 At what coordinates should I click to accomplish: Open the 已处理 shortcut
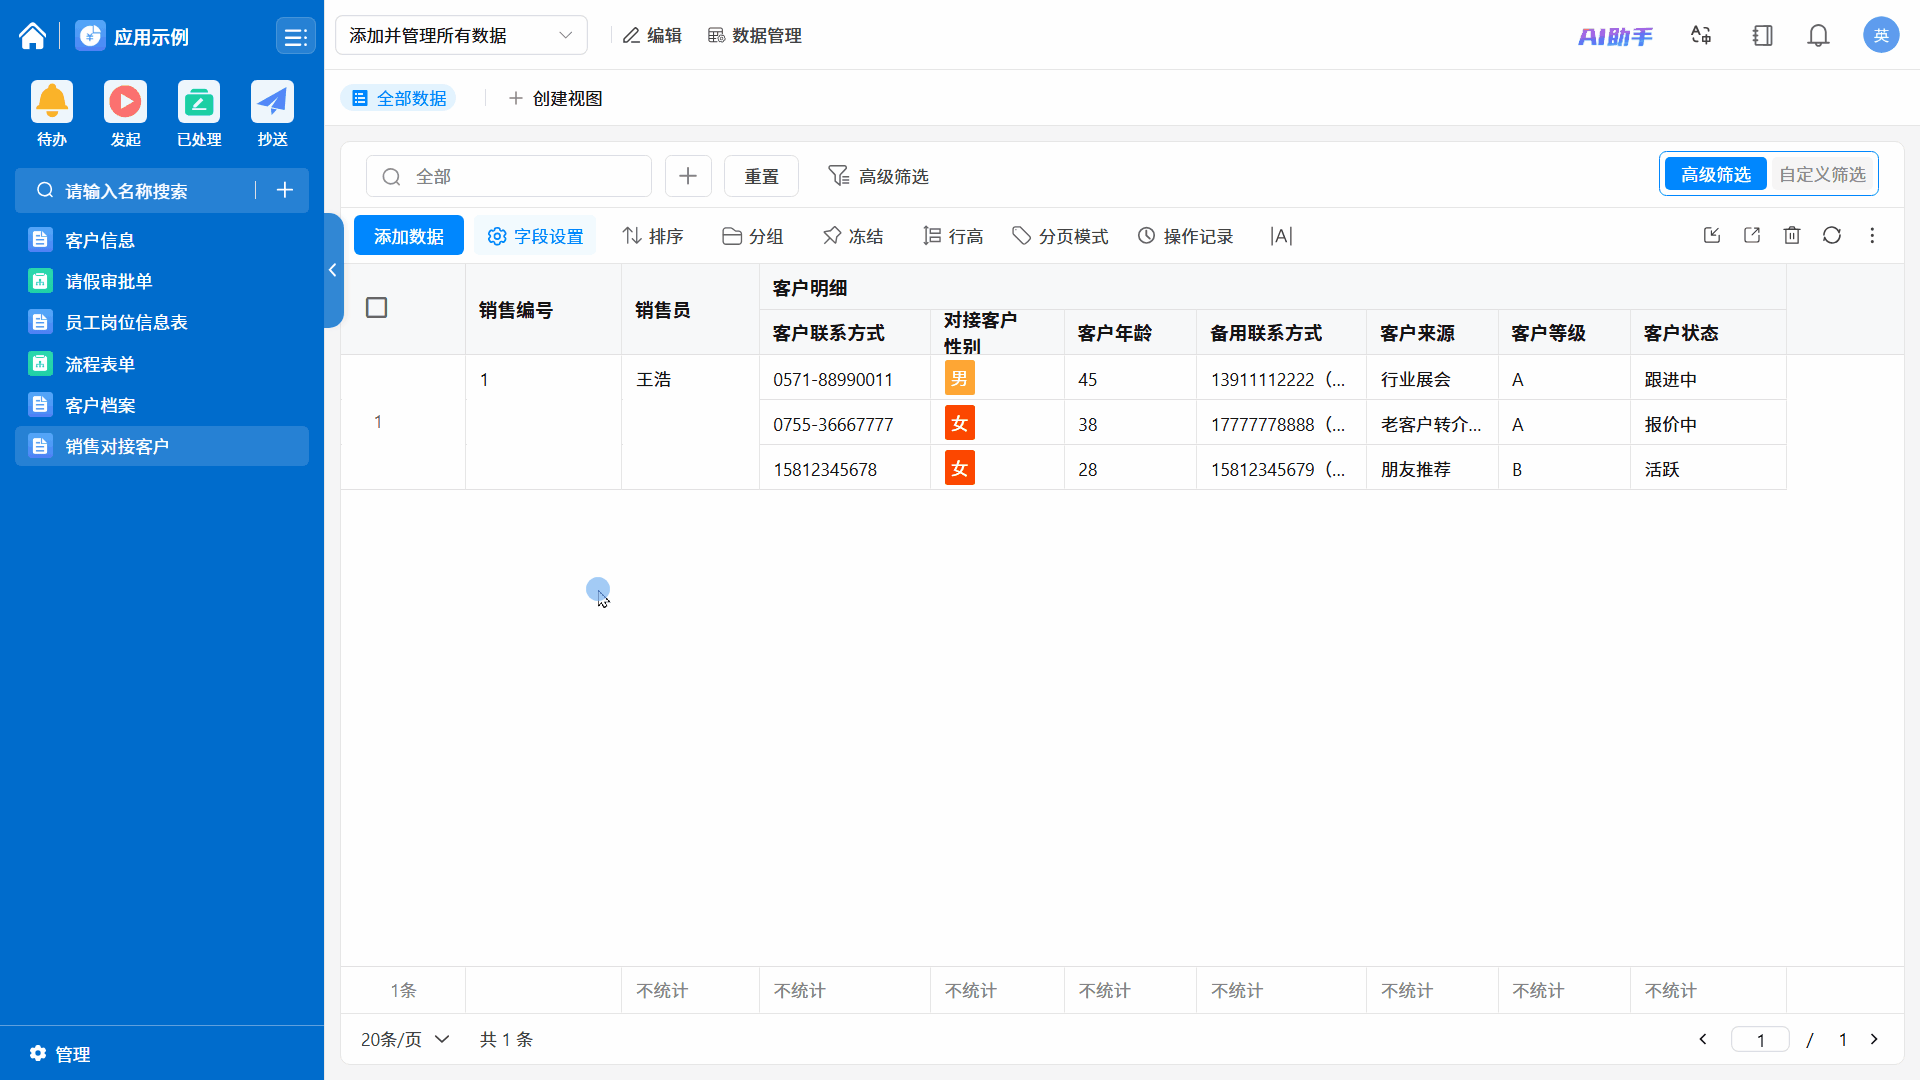click(x=199, y=114)
